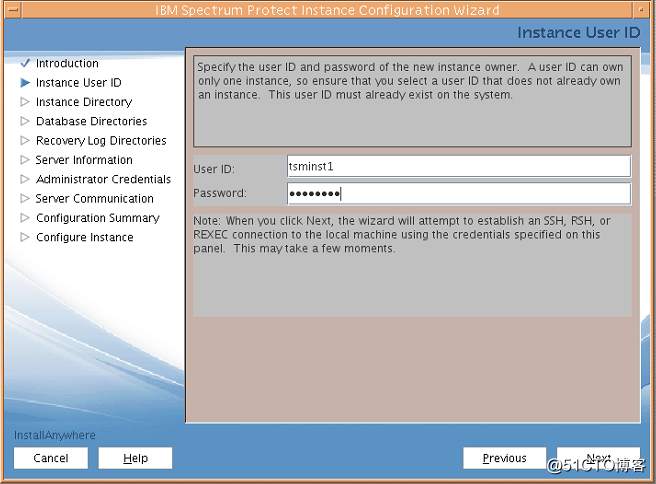Click the User ID label
The image size is (656, 484).
point(214,169)
